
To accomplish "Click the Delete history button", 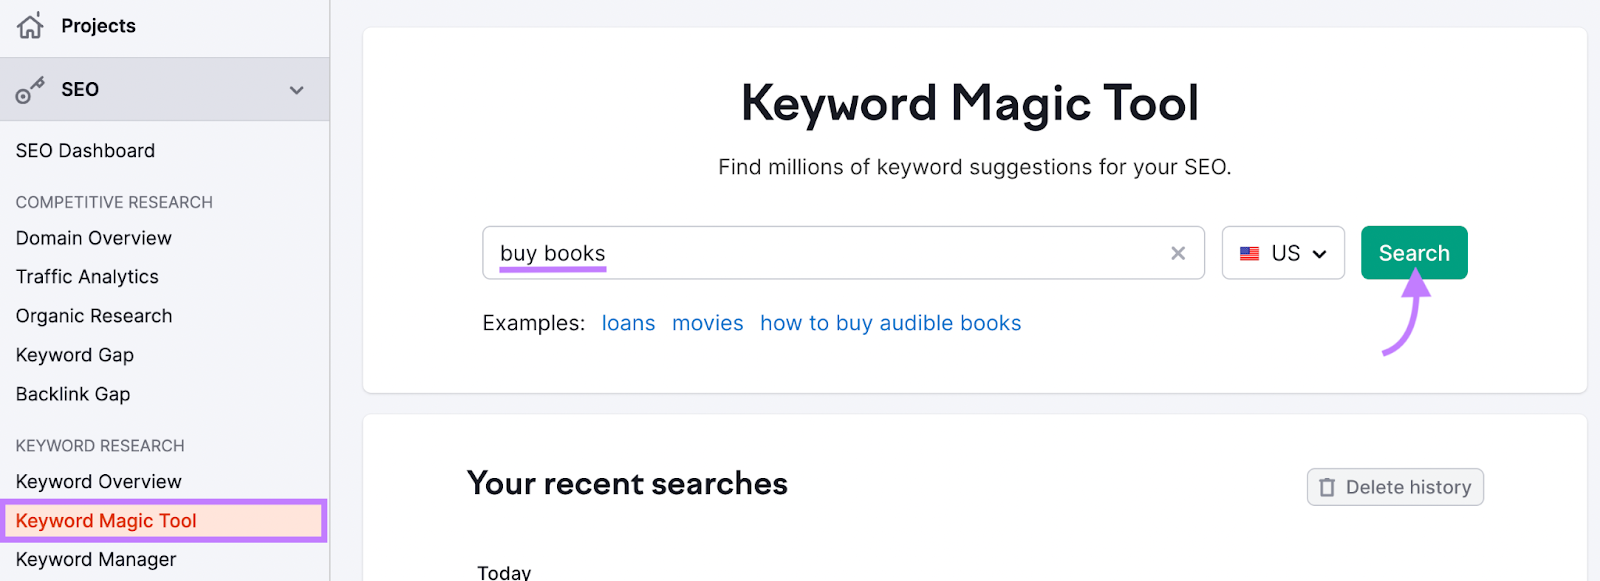I will click(x=1395, y=487).
